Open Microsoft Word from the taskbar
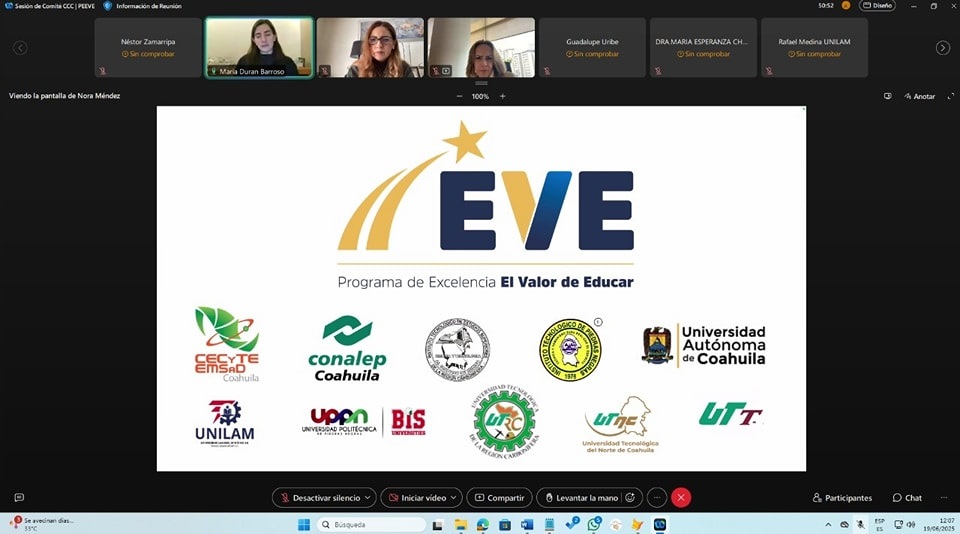The height and width of the screenshot is (534, 960). pos(527,524)
